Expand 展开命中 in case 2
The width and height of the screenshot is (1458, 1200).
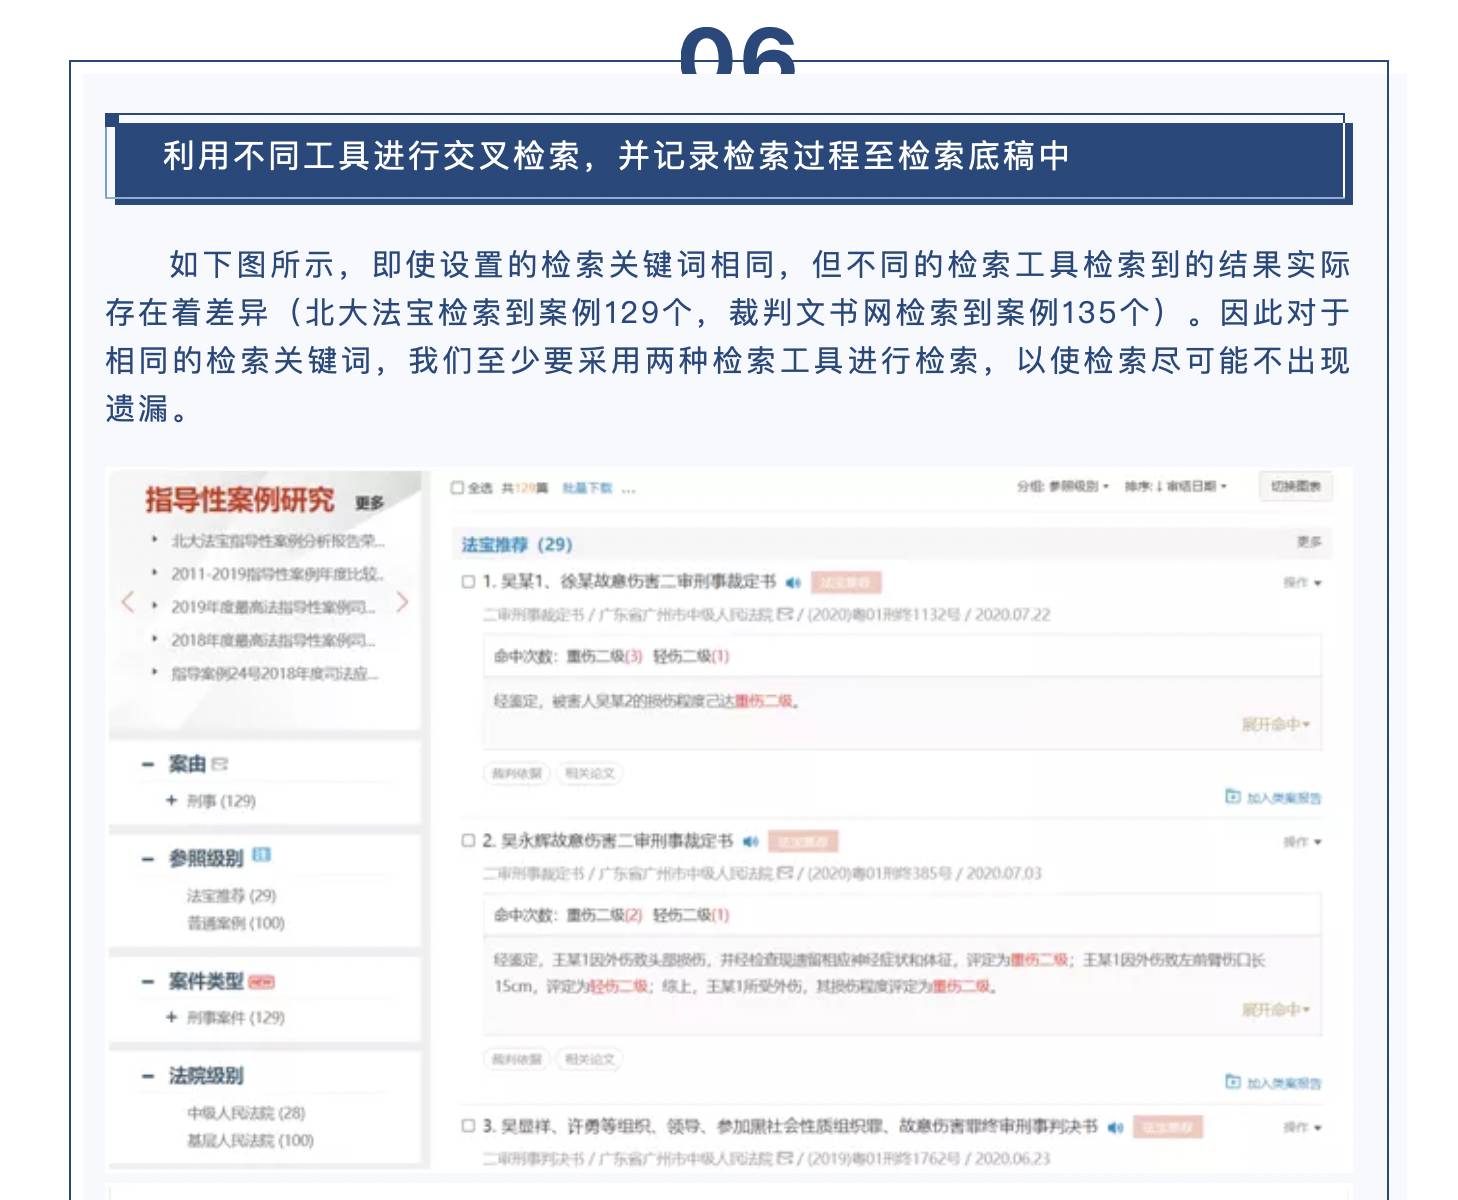click(x=1276, y=1010)
